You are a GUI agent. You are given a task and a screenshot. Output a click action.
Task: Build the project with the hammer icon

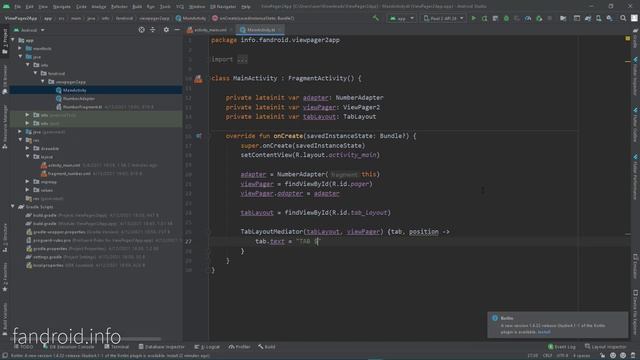click(376, 18)
